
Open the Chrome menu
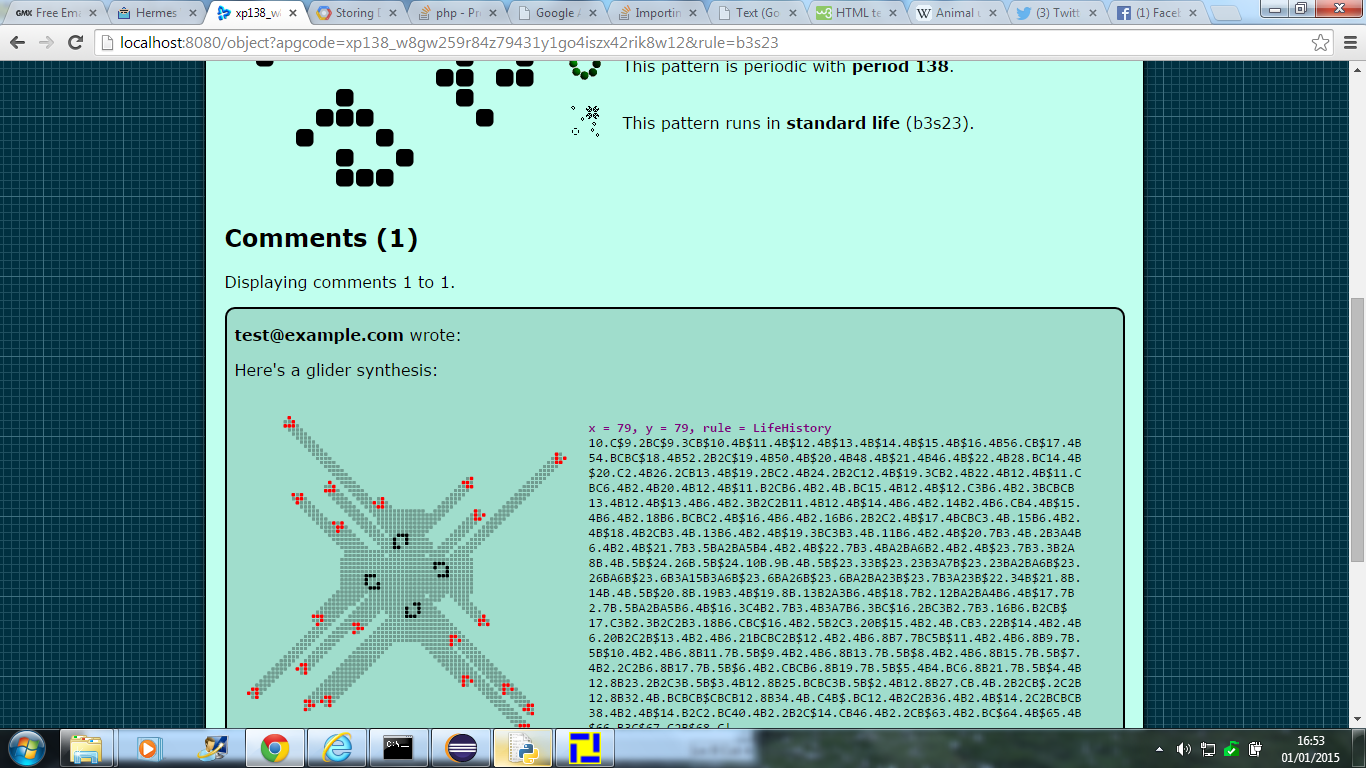pos(1348,43)
